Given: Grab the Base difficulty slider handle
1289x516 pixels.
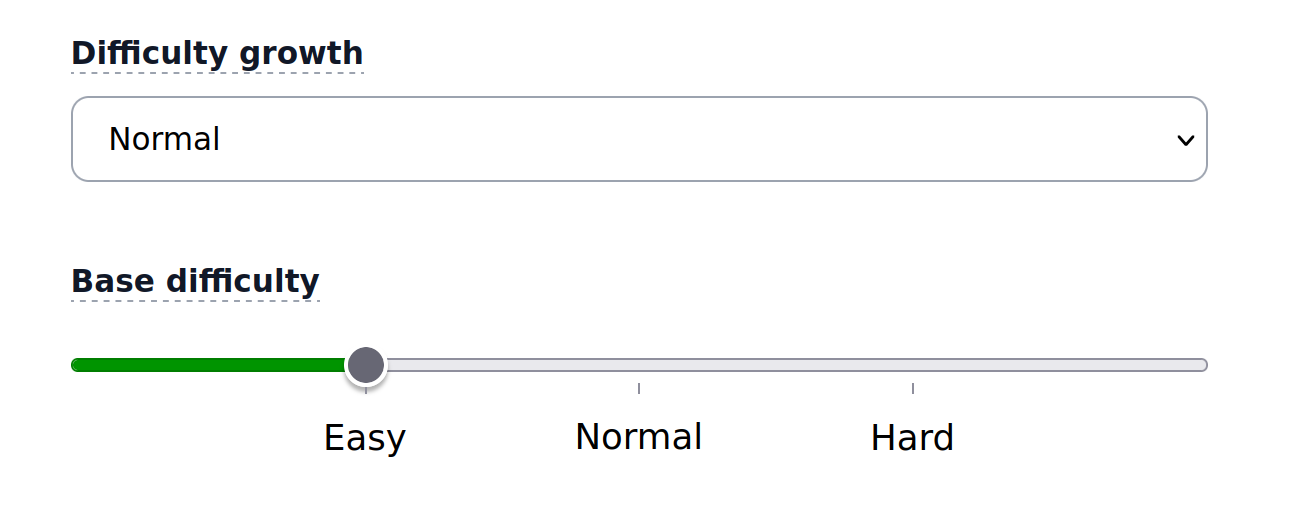Looking at the screenshot, I should click(x=366, y=365).
